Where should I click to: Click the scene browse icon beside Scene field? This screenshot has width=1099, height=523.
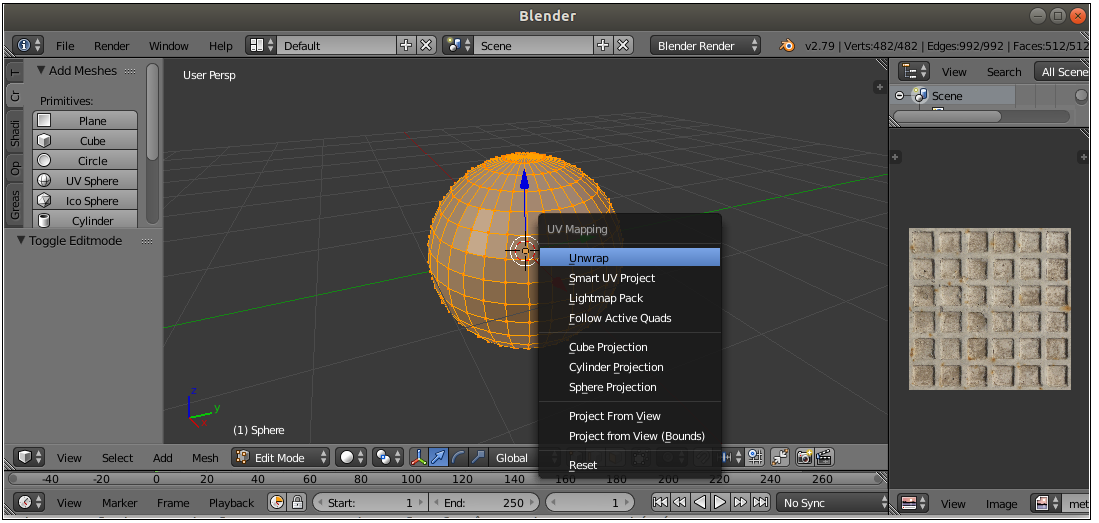(x=458, y=46)
